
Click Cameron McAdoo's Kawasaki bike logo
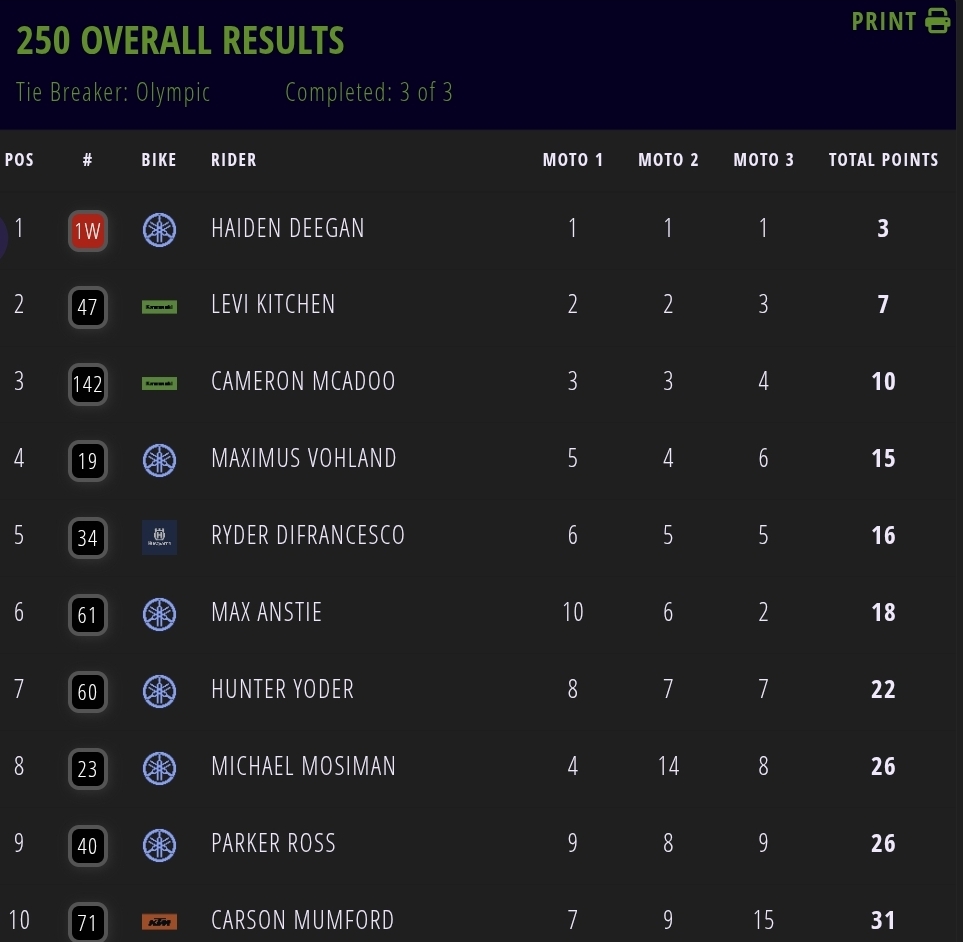(x=159, y=383)
